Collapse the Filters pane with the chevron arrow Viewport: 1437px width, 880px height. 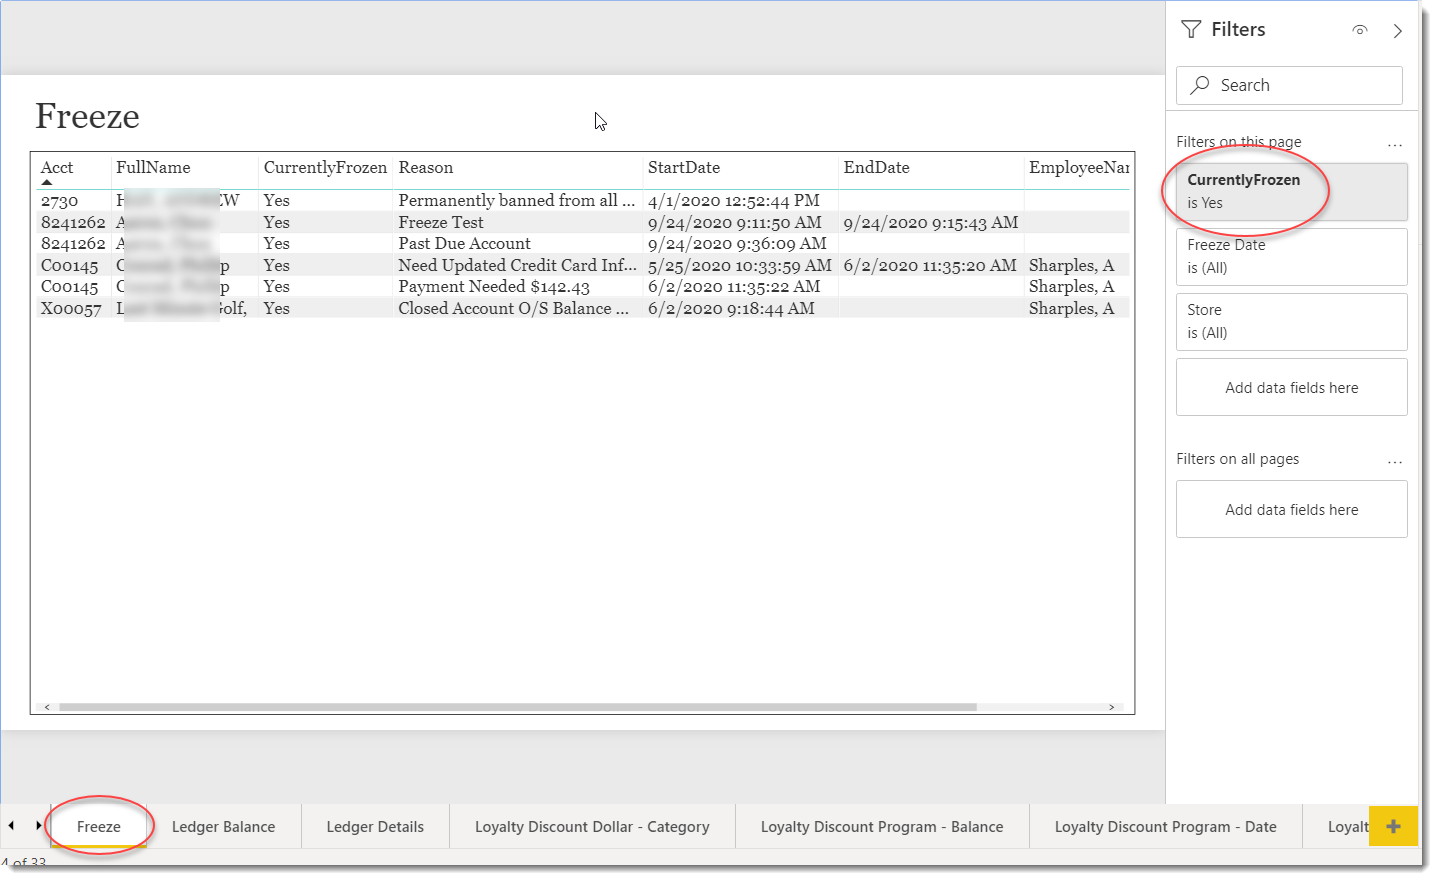point(1398,31)
